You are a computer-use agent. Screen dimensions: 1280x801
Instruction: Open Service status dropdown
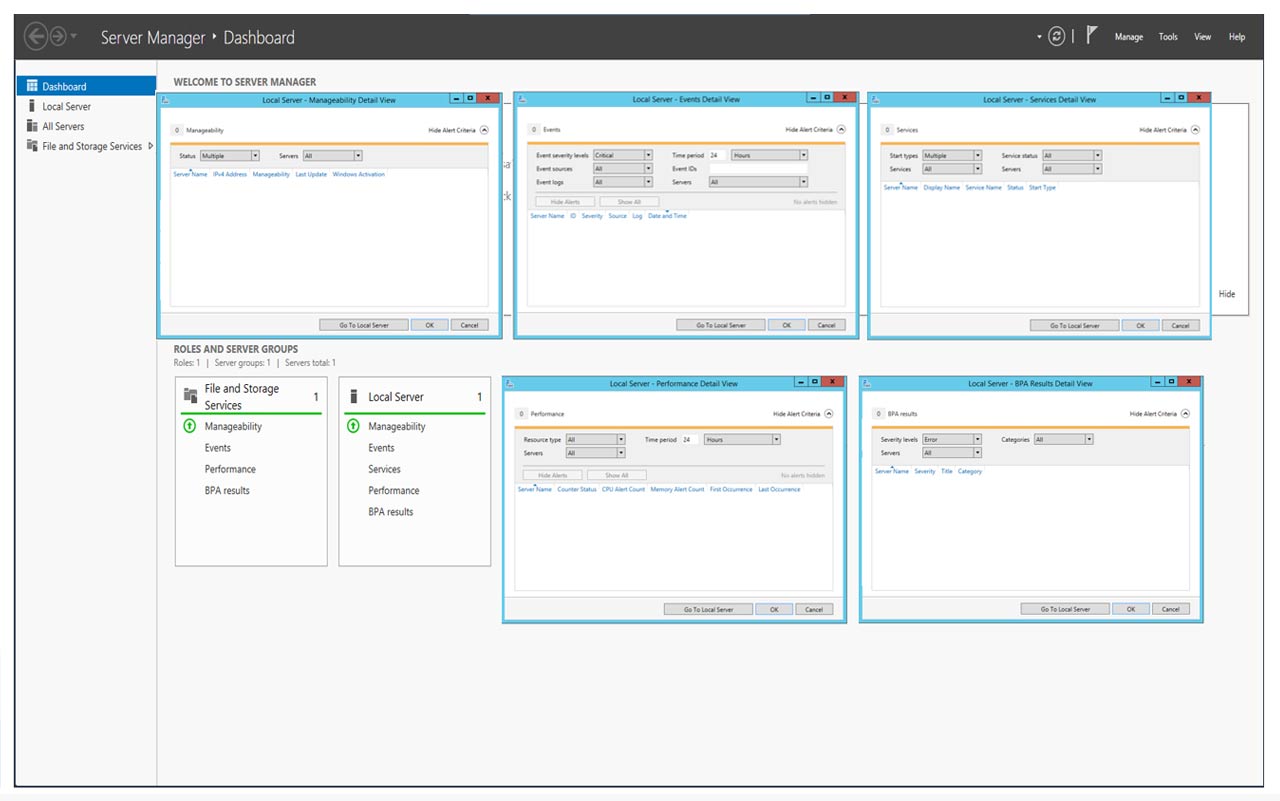pos(1072,156)
